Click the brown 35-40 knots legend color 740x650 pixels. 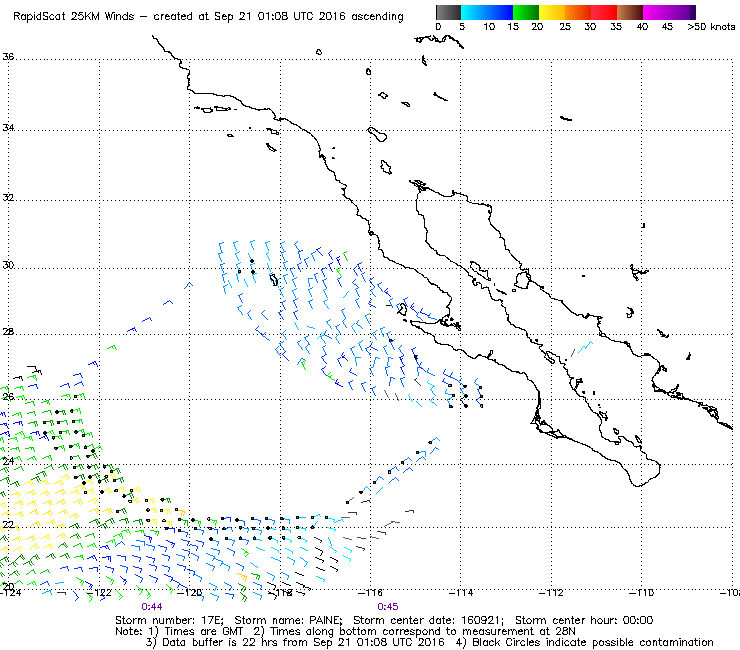[630, 12]
